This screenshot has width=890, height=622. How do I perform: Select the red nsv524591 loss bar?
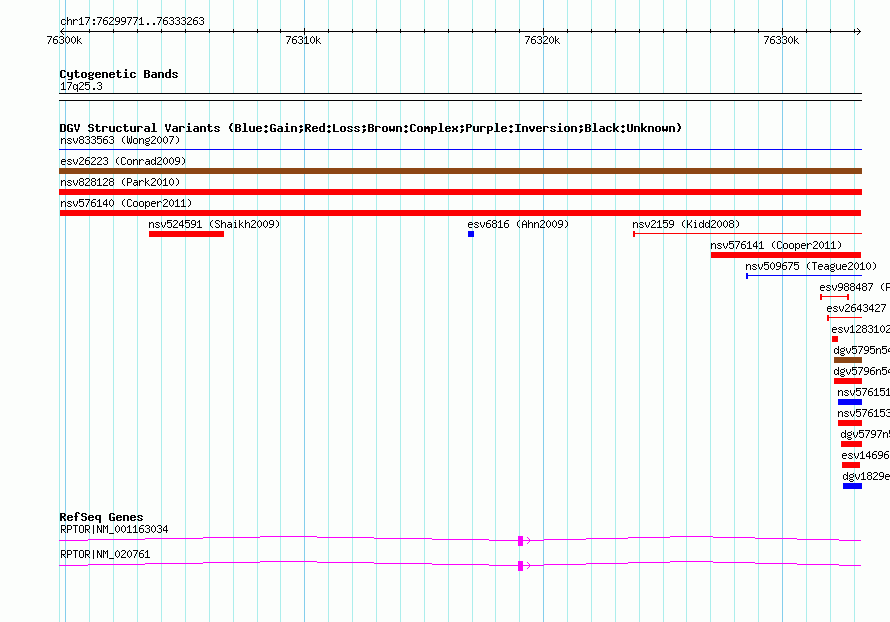(x=186, y=234)
